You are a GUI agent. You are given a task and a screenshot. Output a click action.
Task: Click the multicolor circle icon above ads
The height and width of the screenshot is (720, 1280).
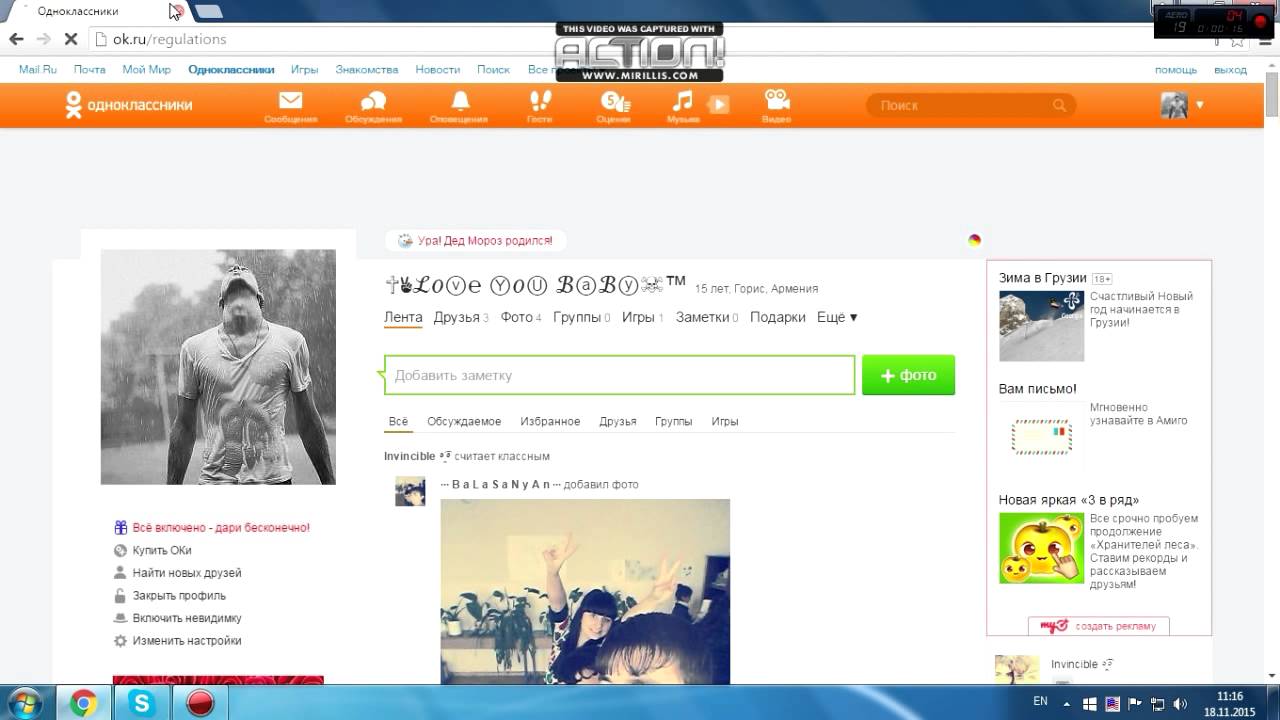coord(974,240)
